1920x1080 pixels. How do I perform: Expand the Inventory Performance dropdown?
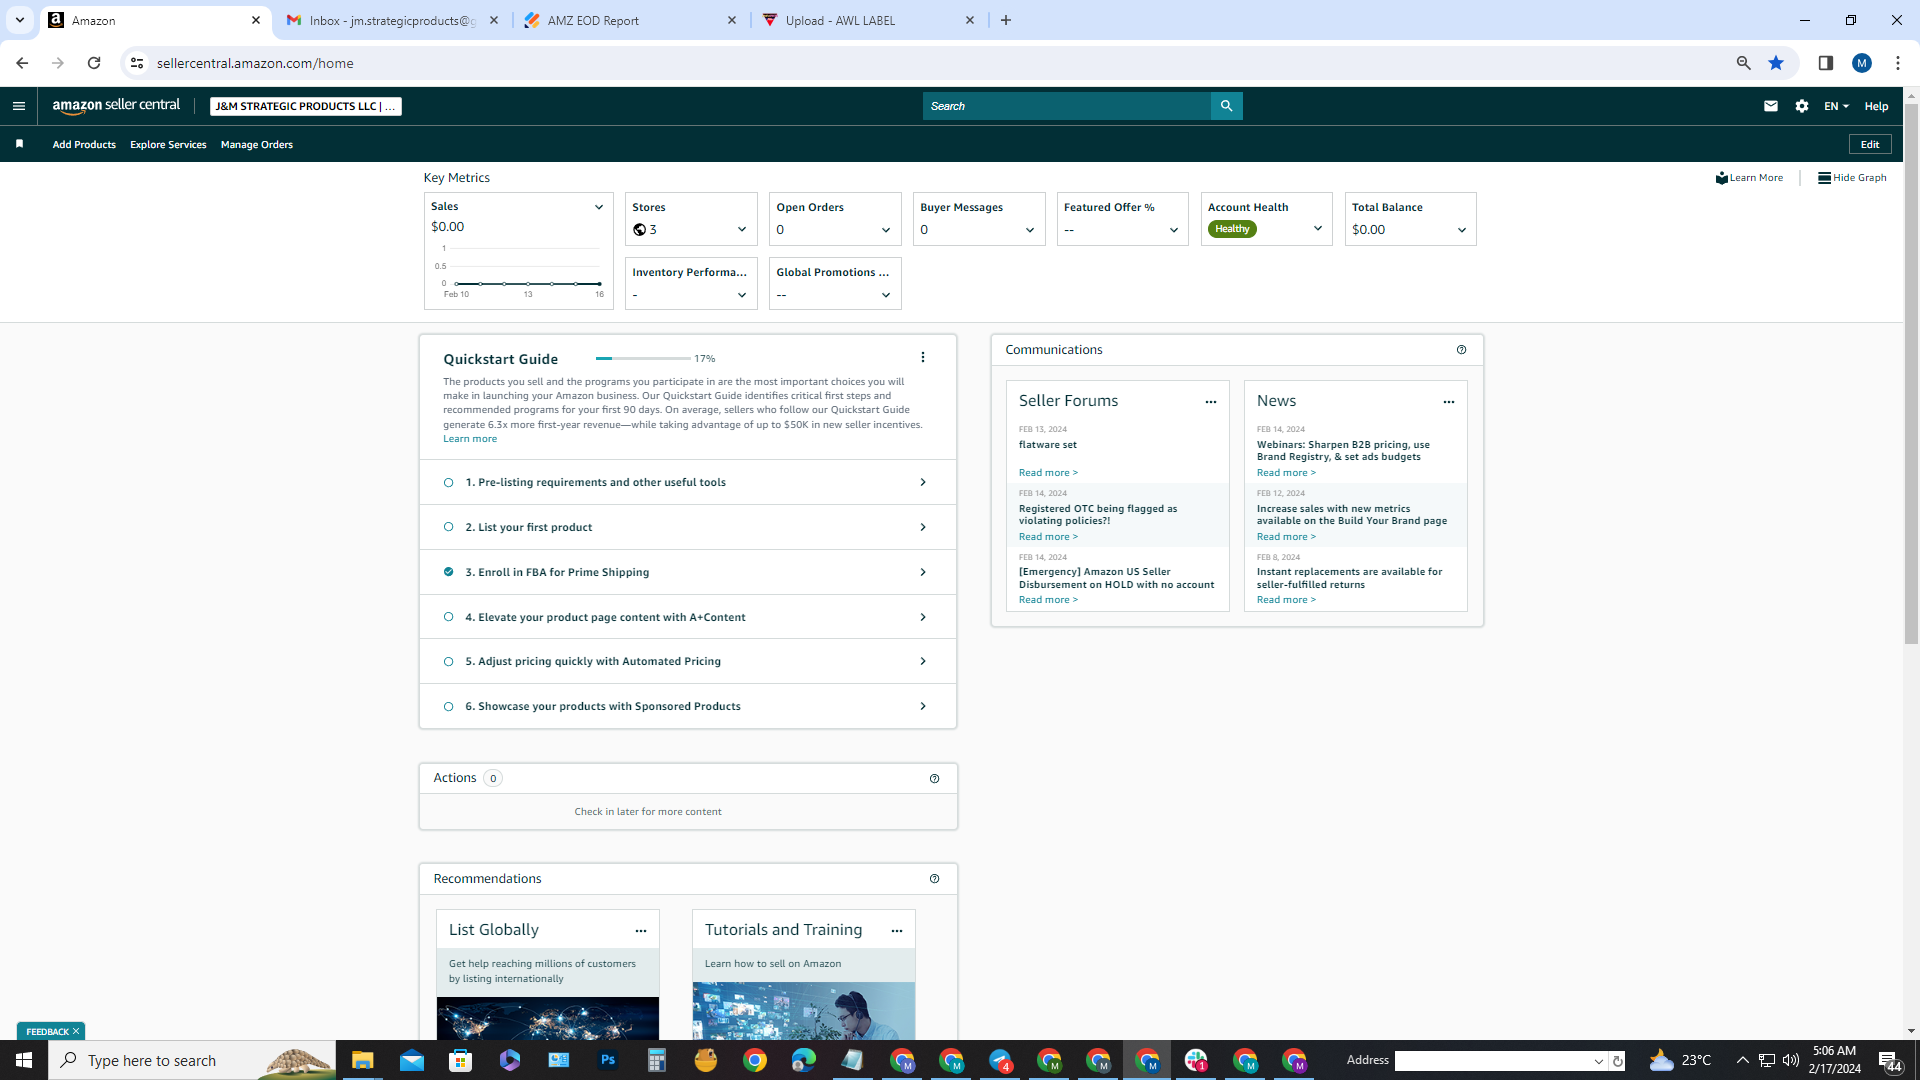742,295
